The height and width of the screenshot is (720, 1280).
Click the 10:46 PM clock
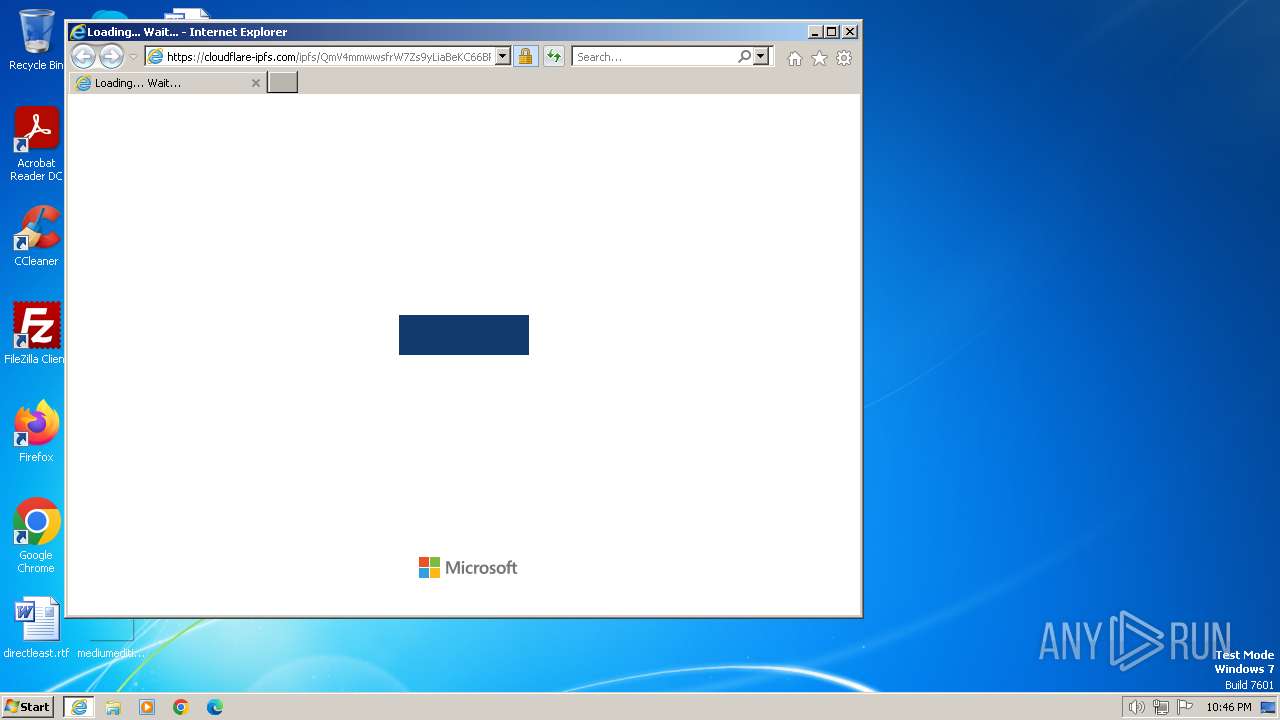pos(1229,707)
